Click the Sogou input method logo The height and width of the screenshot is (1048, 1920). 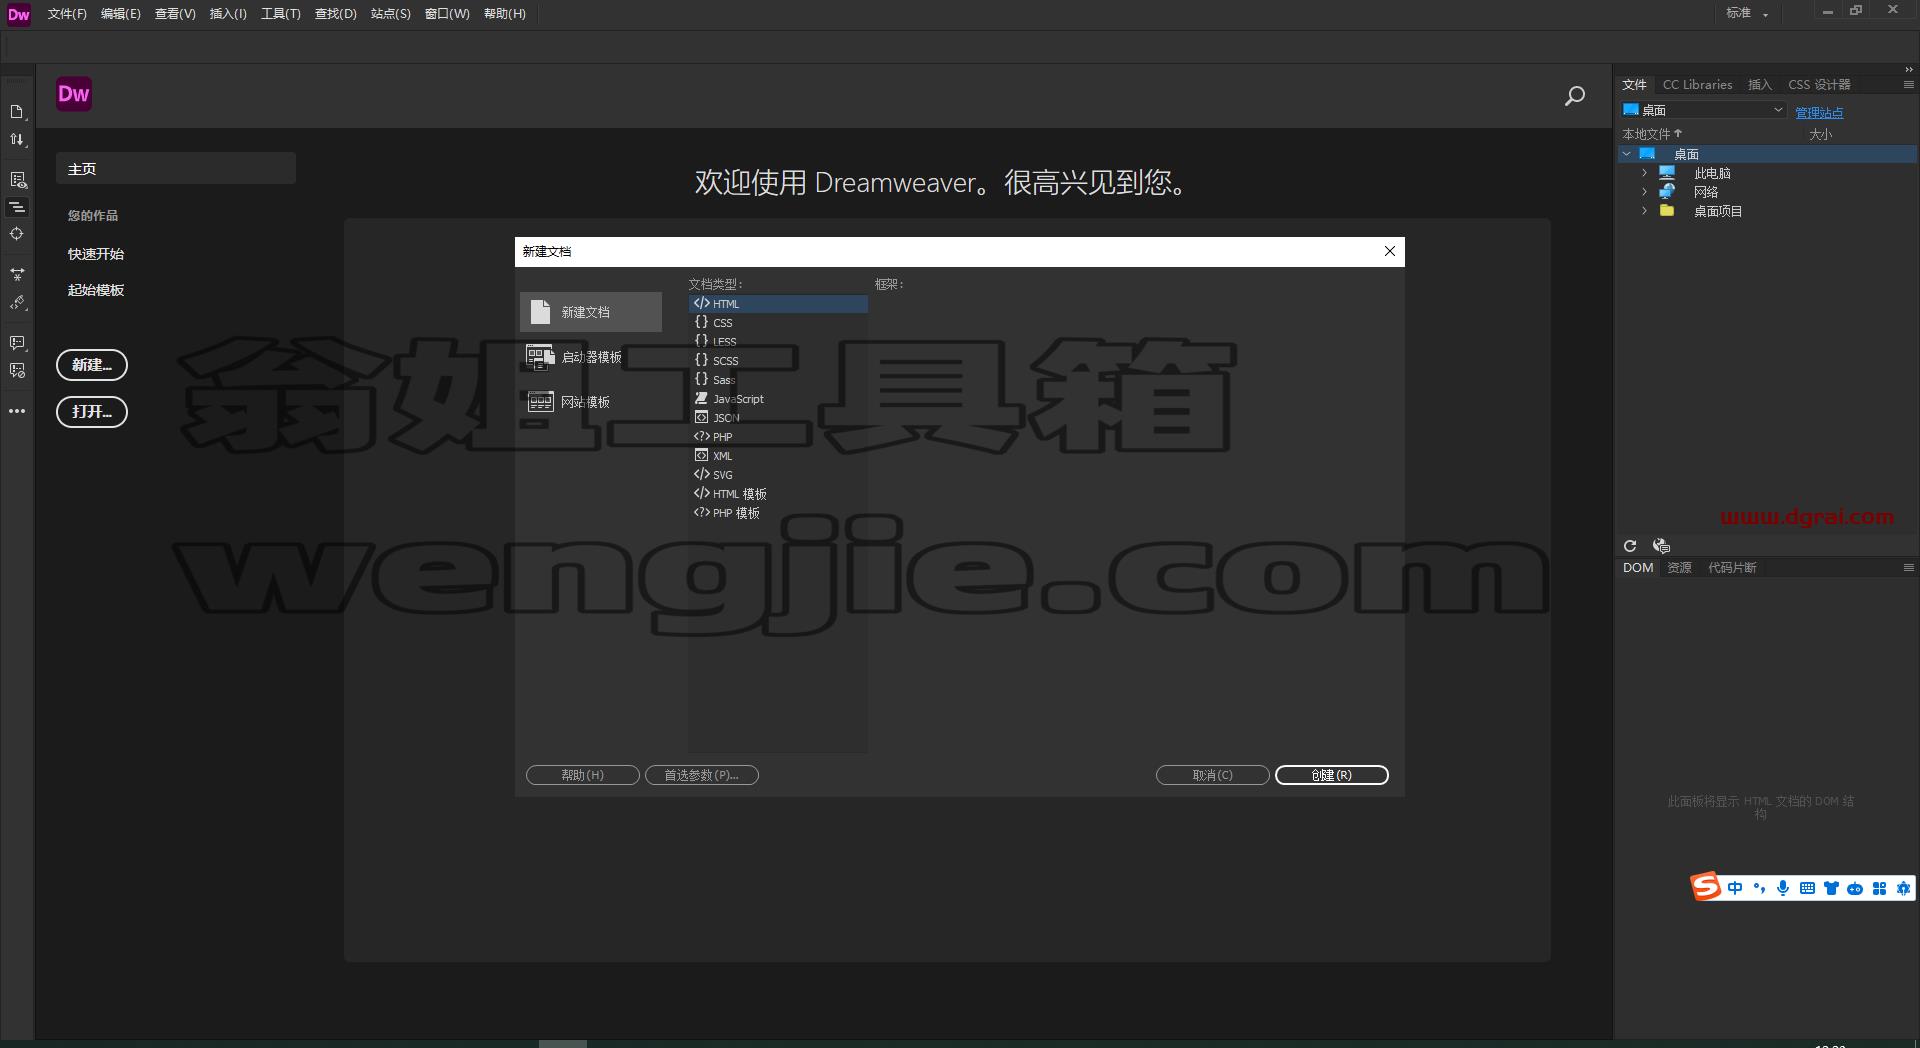[1706, 887]
